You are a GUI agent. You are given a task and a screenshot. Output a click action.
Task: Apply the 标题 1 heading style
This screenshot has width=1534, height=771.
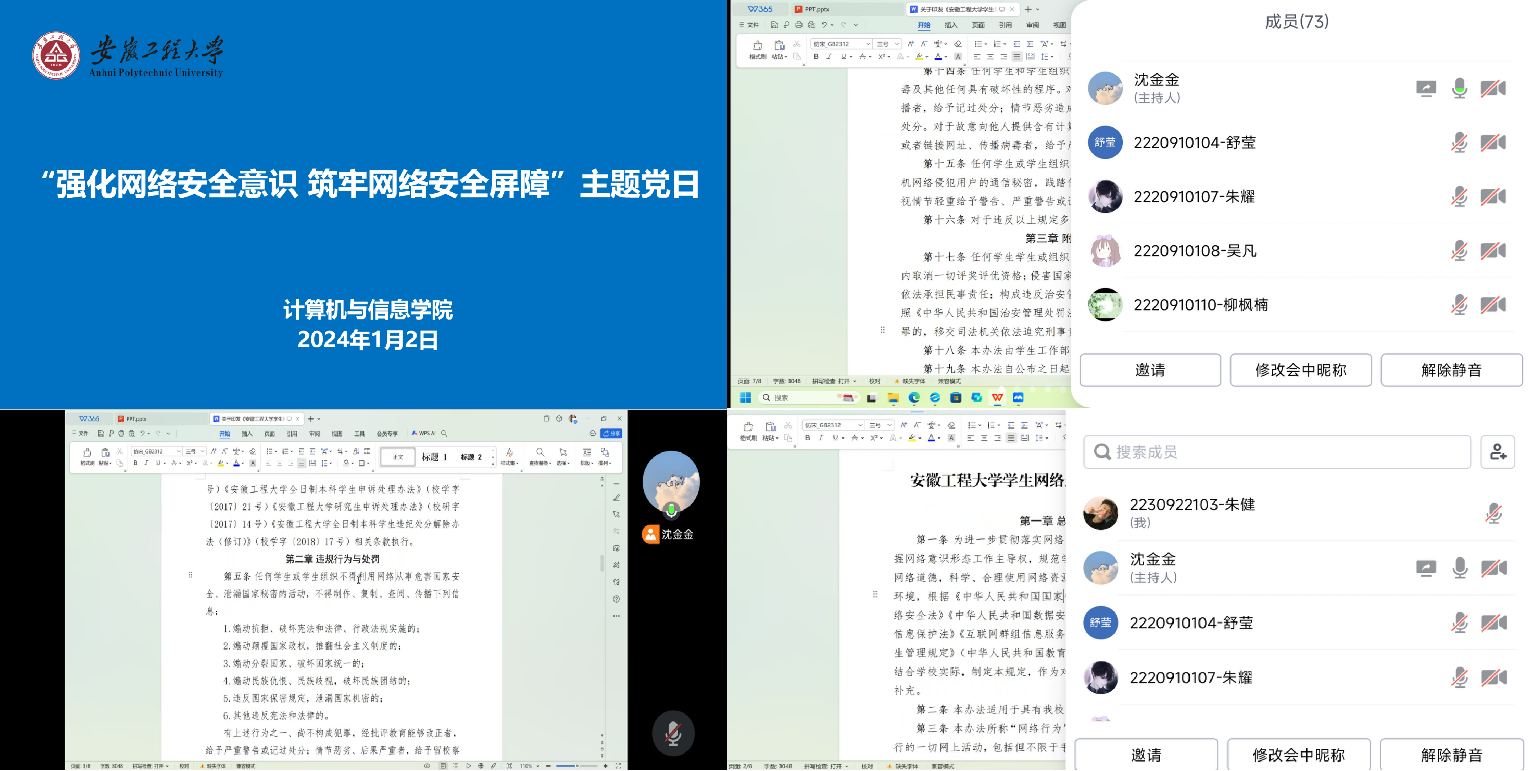click(x=433, y=457)
